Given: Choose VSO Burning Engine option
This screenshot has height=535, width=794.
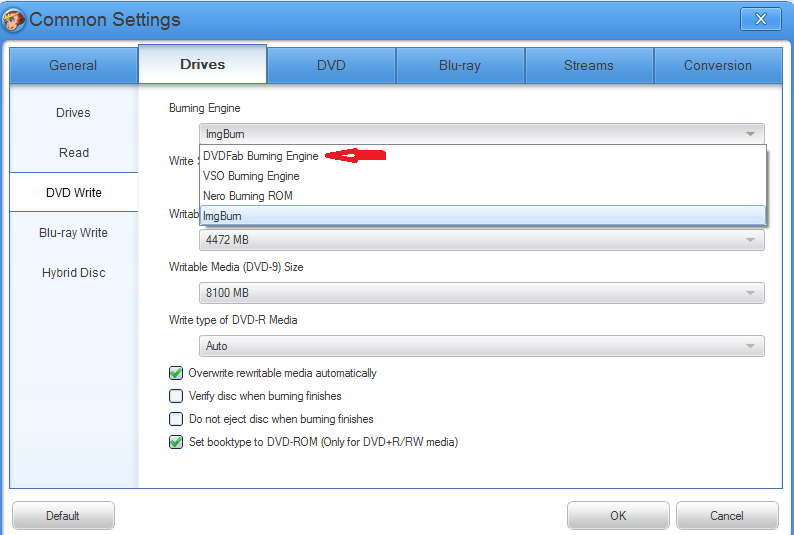Looking at the screenshot, I should [x=483, y=176].
